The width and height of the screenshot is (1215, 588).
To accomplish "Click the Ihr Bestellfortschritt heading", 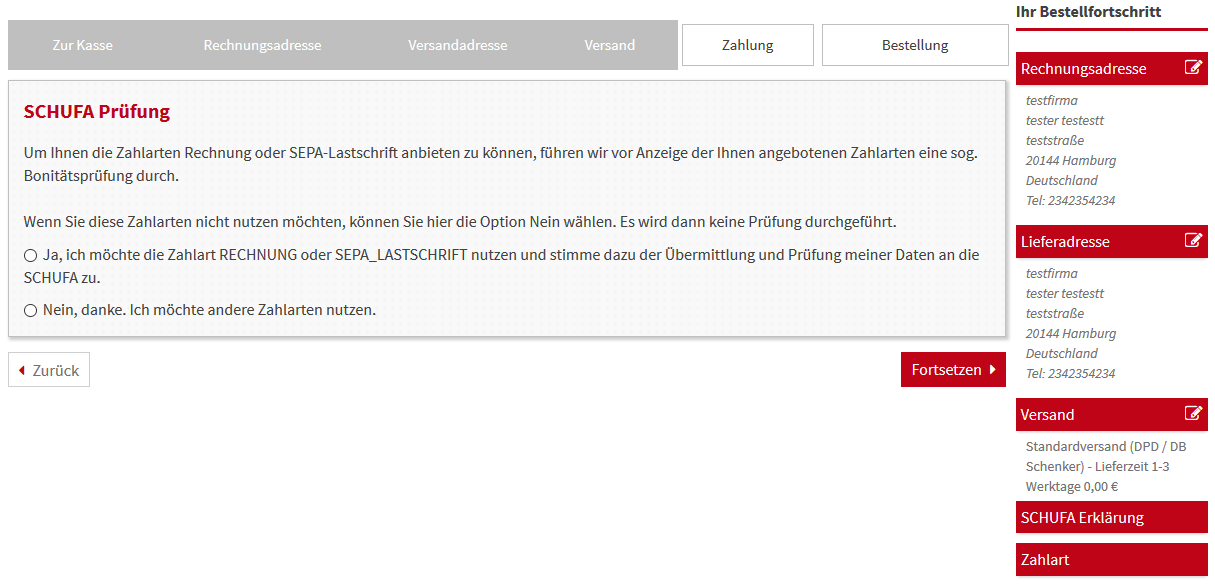I will tap(1088, 12).
